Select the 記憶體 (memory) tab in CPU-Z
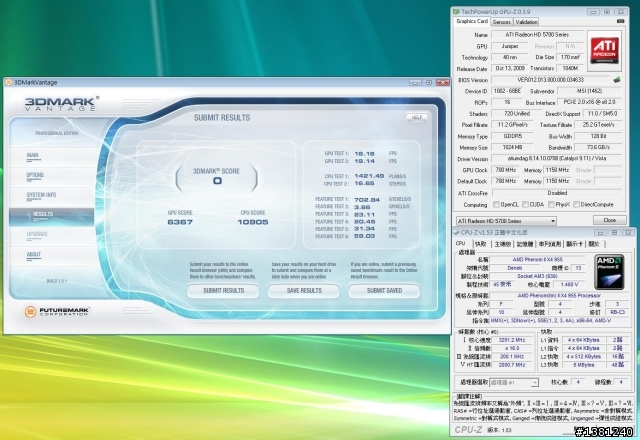This screenshot has height=440, width=640. (525, 244)
